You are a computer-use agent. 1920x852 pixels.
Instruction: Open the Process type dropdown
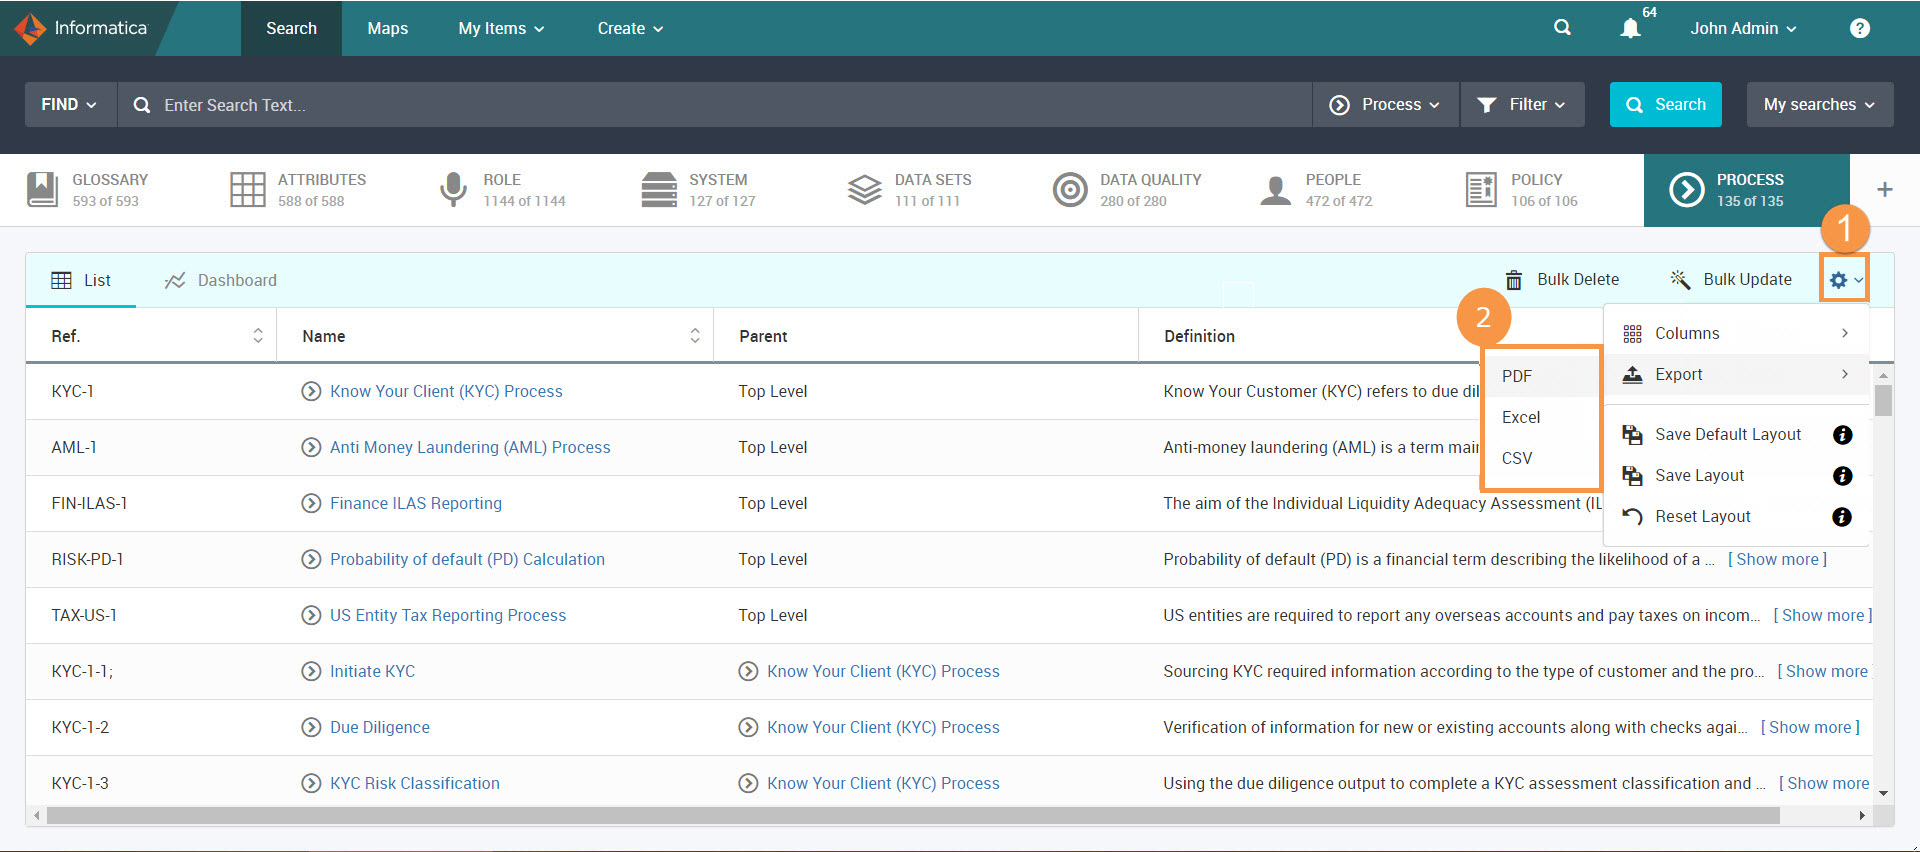click(x=1385, y=104)
